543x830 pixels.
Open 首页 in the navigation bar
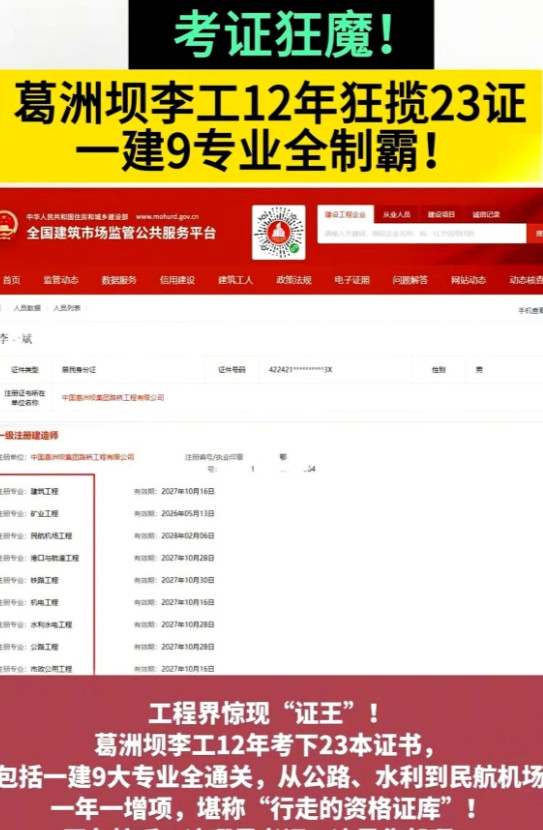click(x=11, y=280)
